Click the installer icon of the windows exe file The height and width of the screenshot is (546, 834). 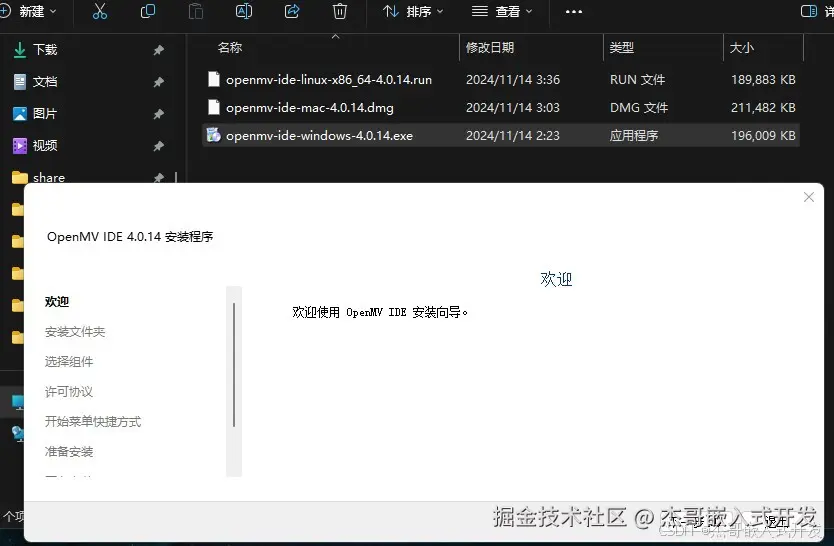213,135
